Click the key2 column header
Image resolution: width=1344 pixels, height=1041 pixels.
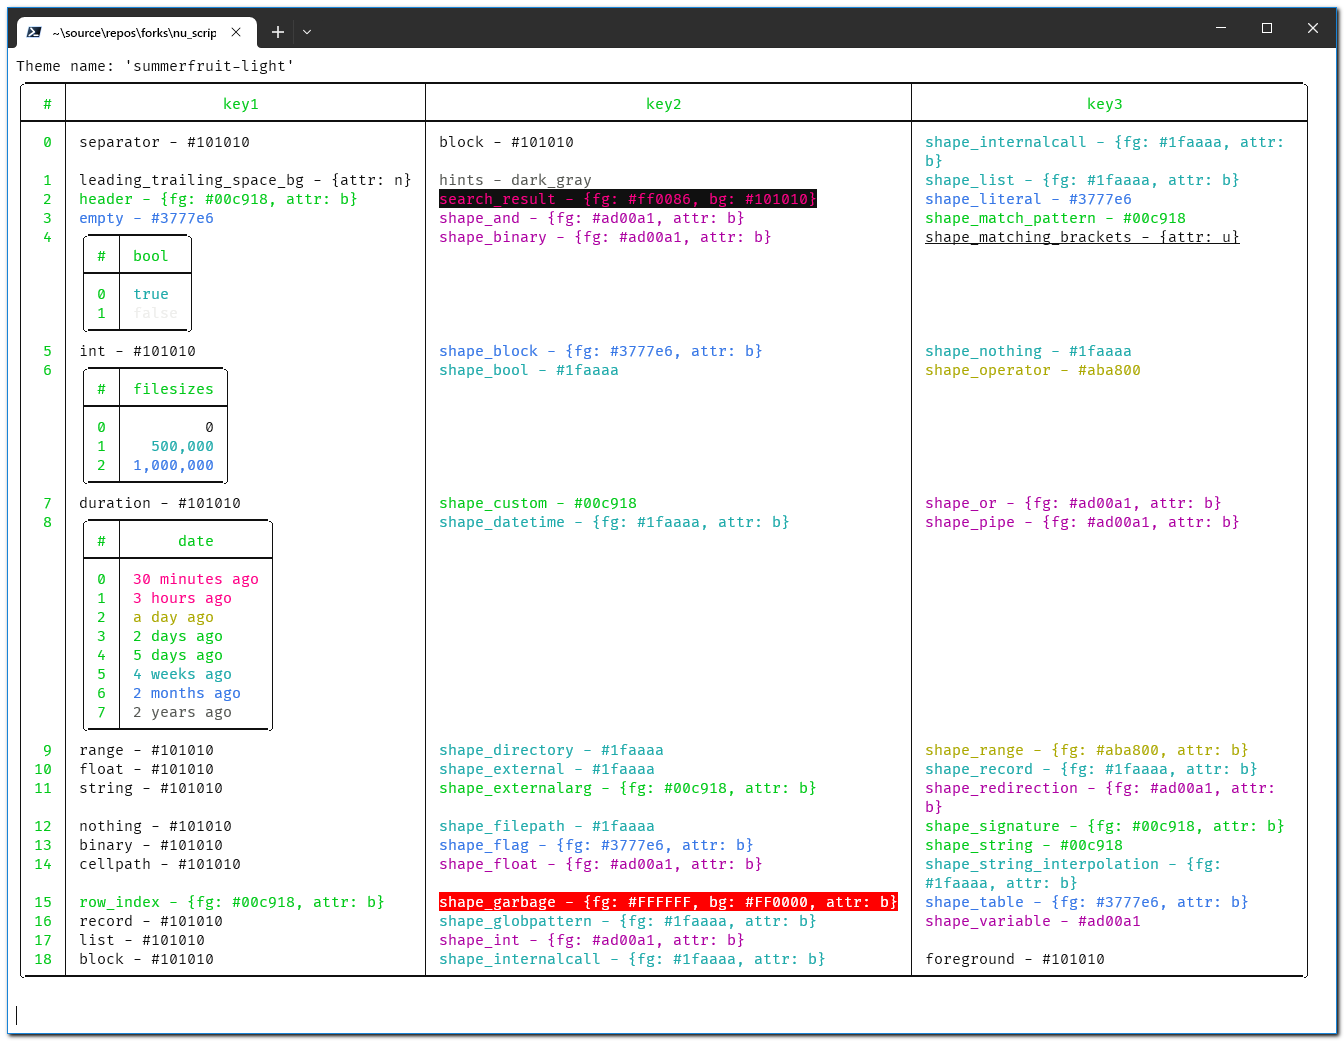pyautogui.click(x=664, y=104)
